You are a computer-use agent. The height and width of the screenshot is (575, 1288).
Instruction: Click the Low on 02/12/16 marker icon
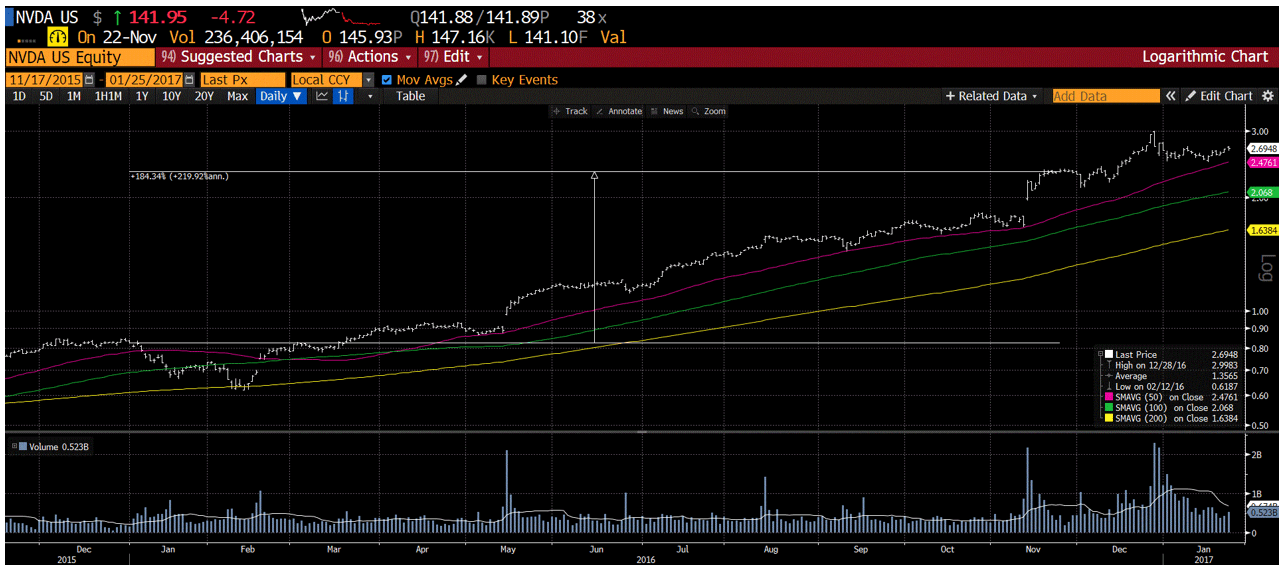pyautogui.click(x=1108, y=386)
